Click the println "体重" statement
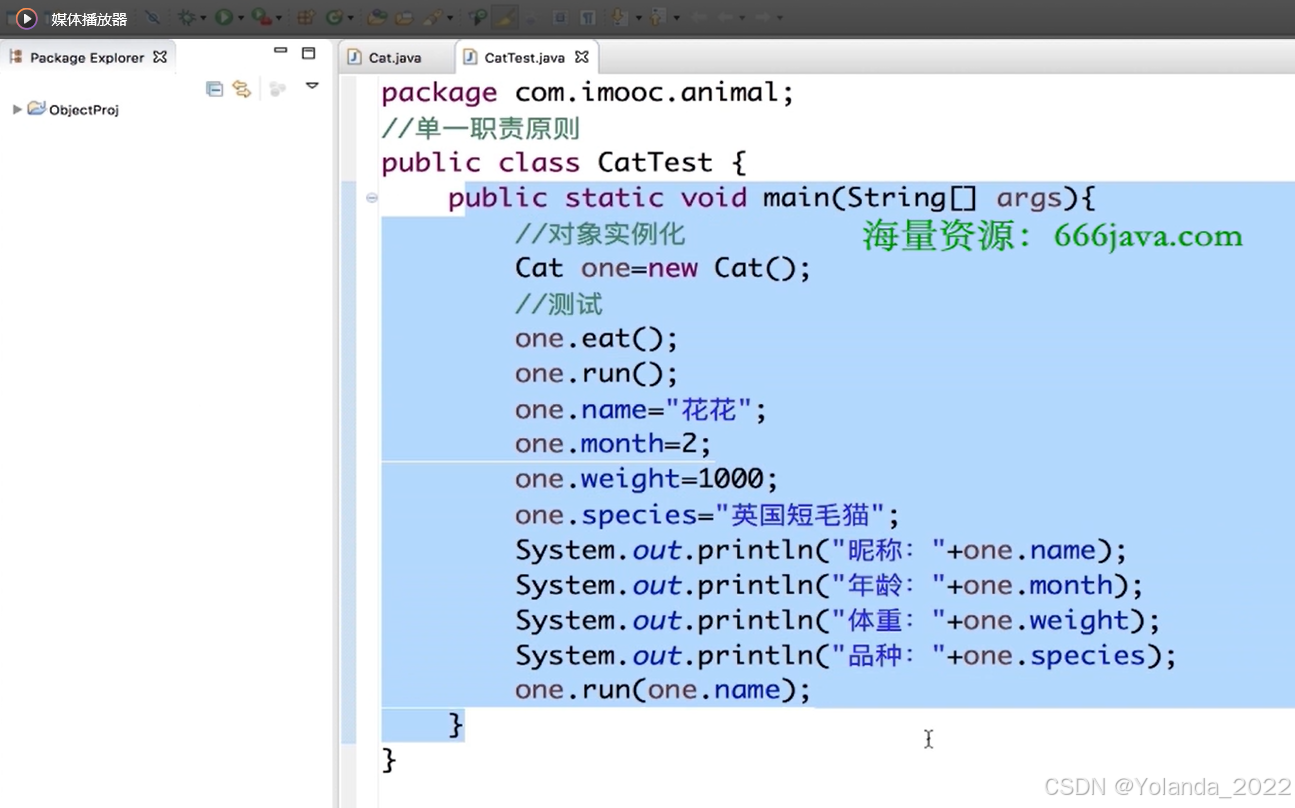This screenshot has height=808, width=1295. coord(838,620)
